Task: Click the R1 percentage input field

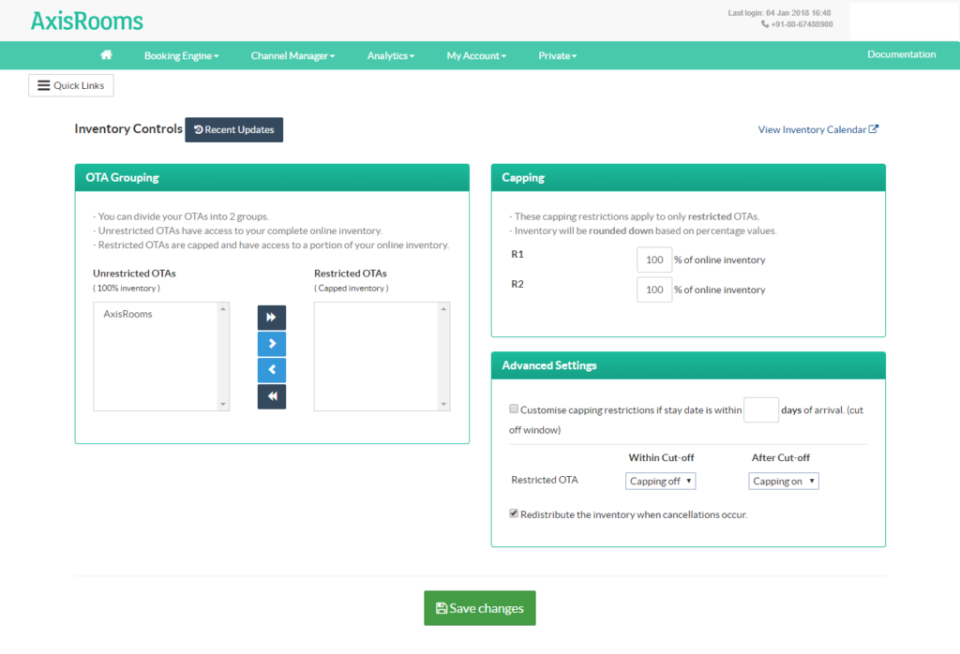Action: (x=654, y=260)
